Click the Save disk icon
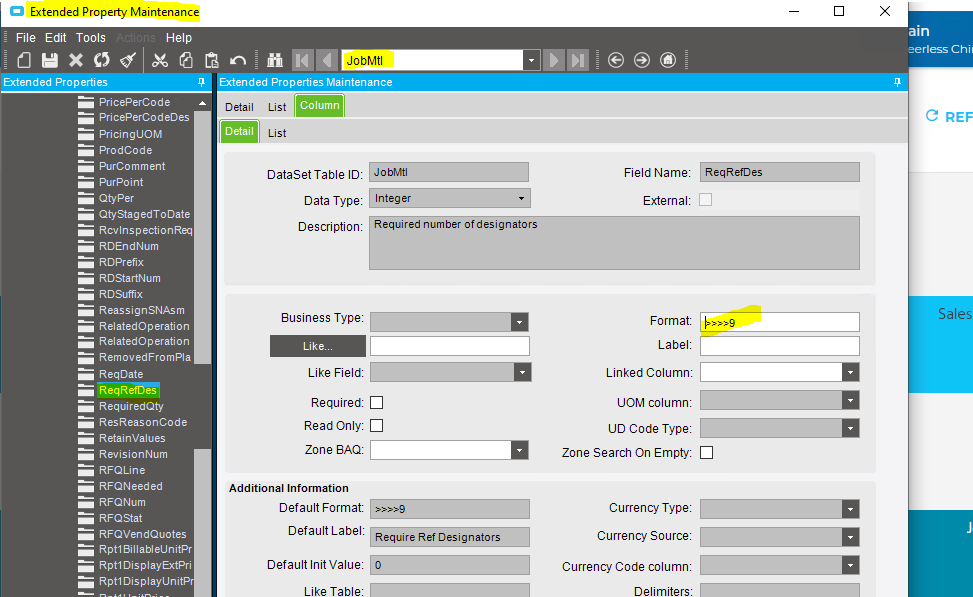This screenshot has width=973, height=597. tap(50, 60)
